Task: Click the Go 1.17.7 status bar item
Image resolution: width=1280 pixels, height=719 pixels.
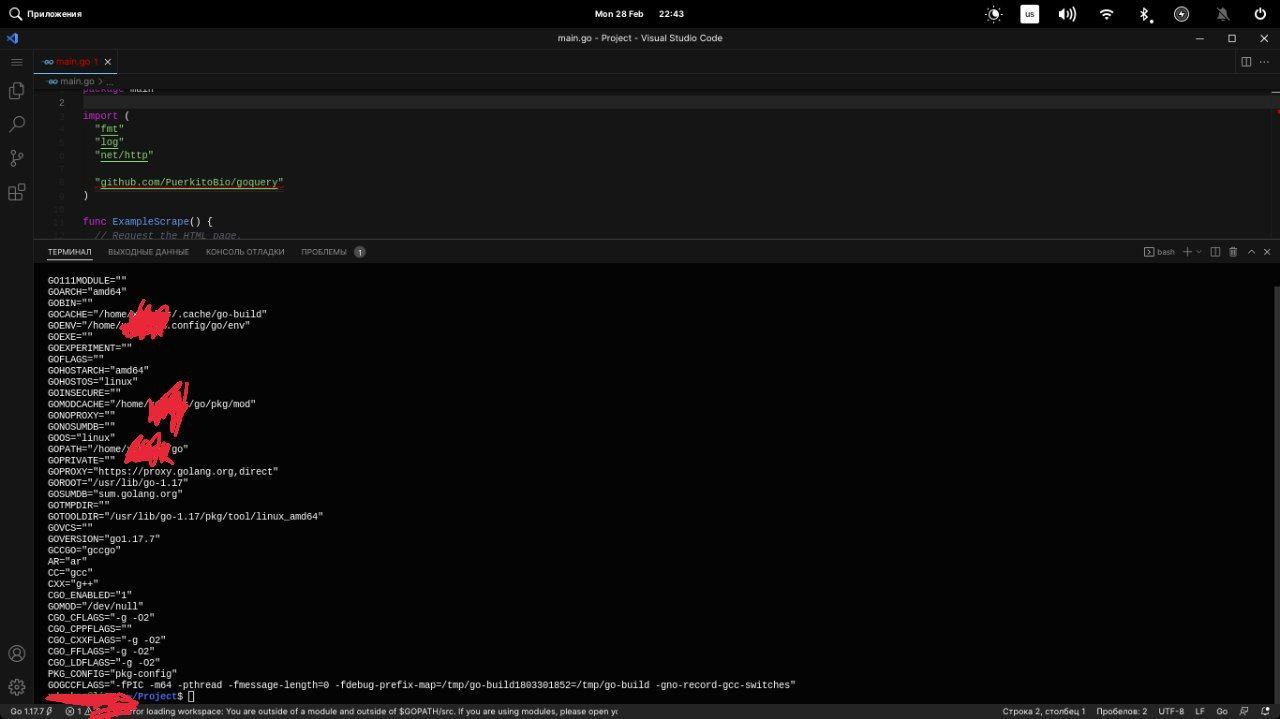Action: point(27,712)
